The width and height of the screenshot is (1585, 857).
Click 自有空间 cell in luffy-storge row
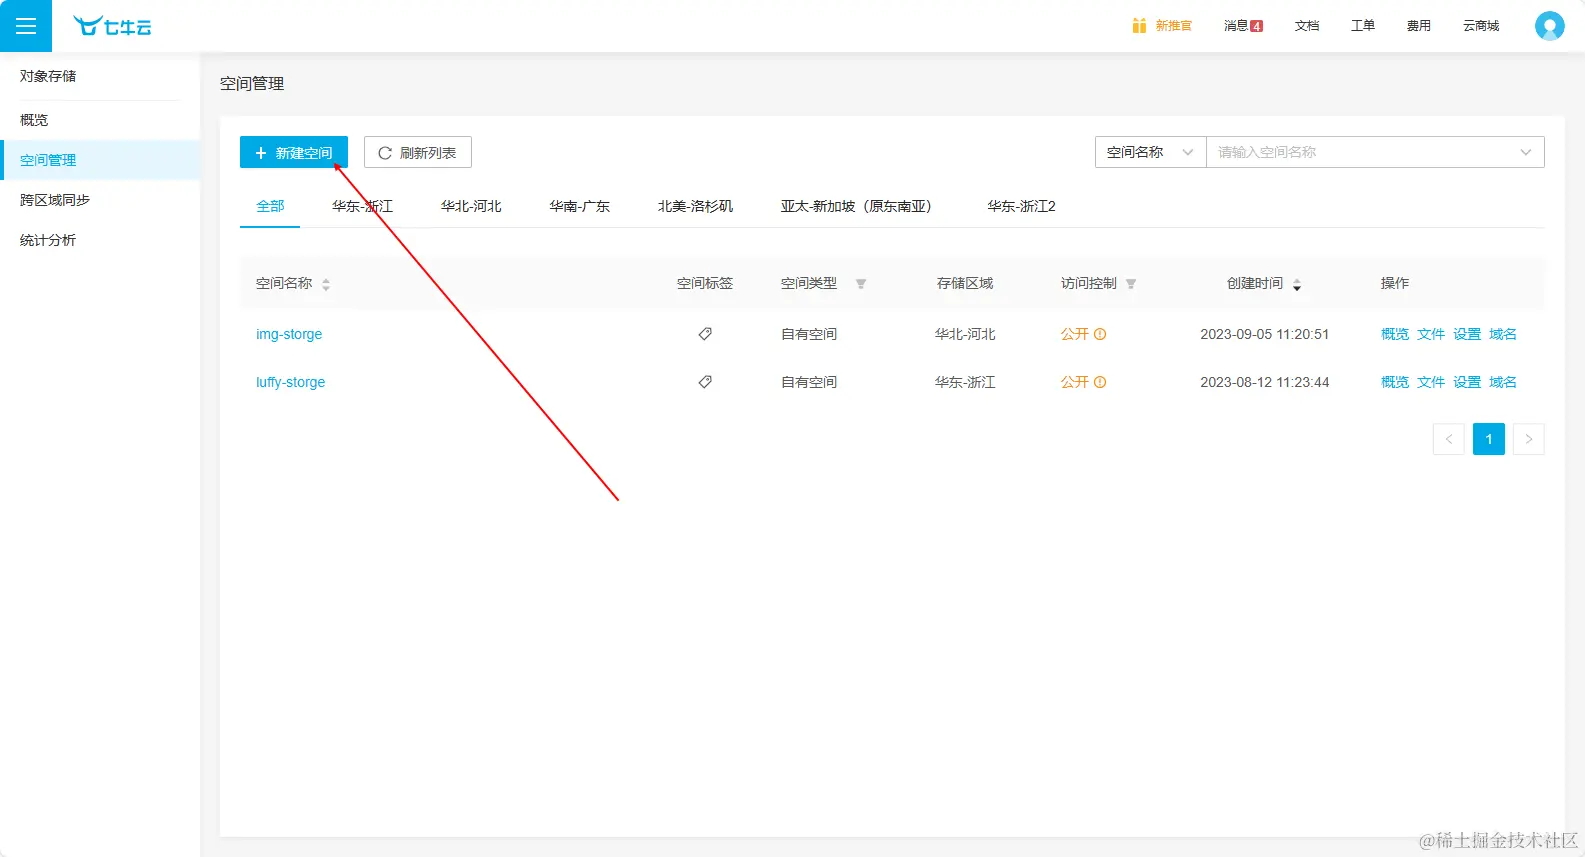click(x=809, y=382)
